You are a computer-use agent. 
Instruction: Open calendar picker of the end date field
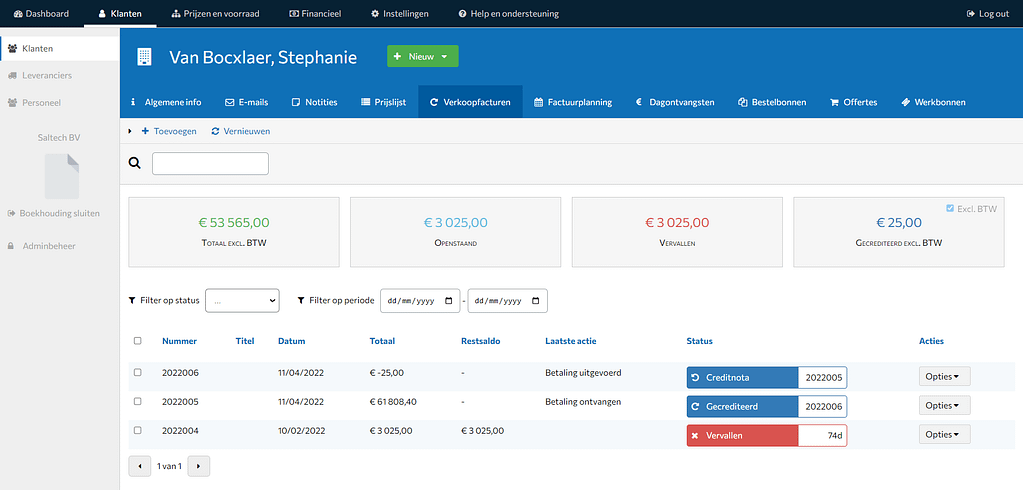pyautogui.click(x=536, y=301)
